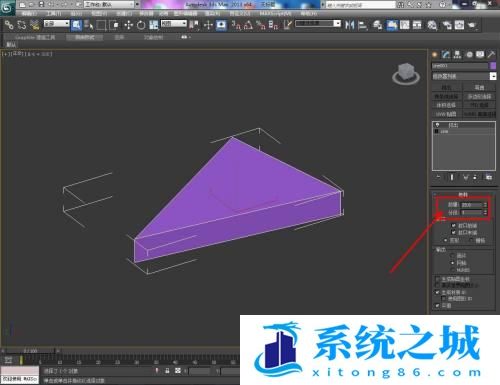Open the Material Editor
500x385 pixels.
[432, 25]
